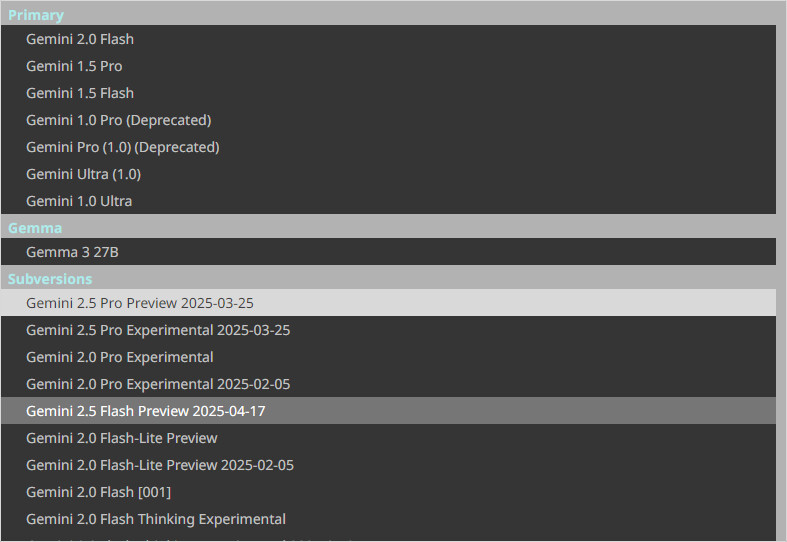Select Gemini 2.5 Pro Experimental 2025-03-25
Screen dimensions: 787x542
click(158, 330)
